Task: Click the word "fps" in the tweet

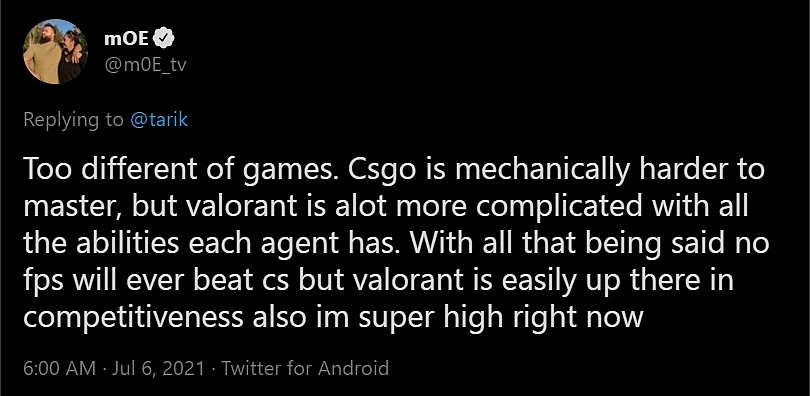Action: (x=44, y=280)
